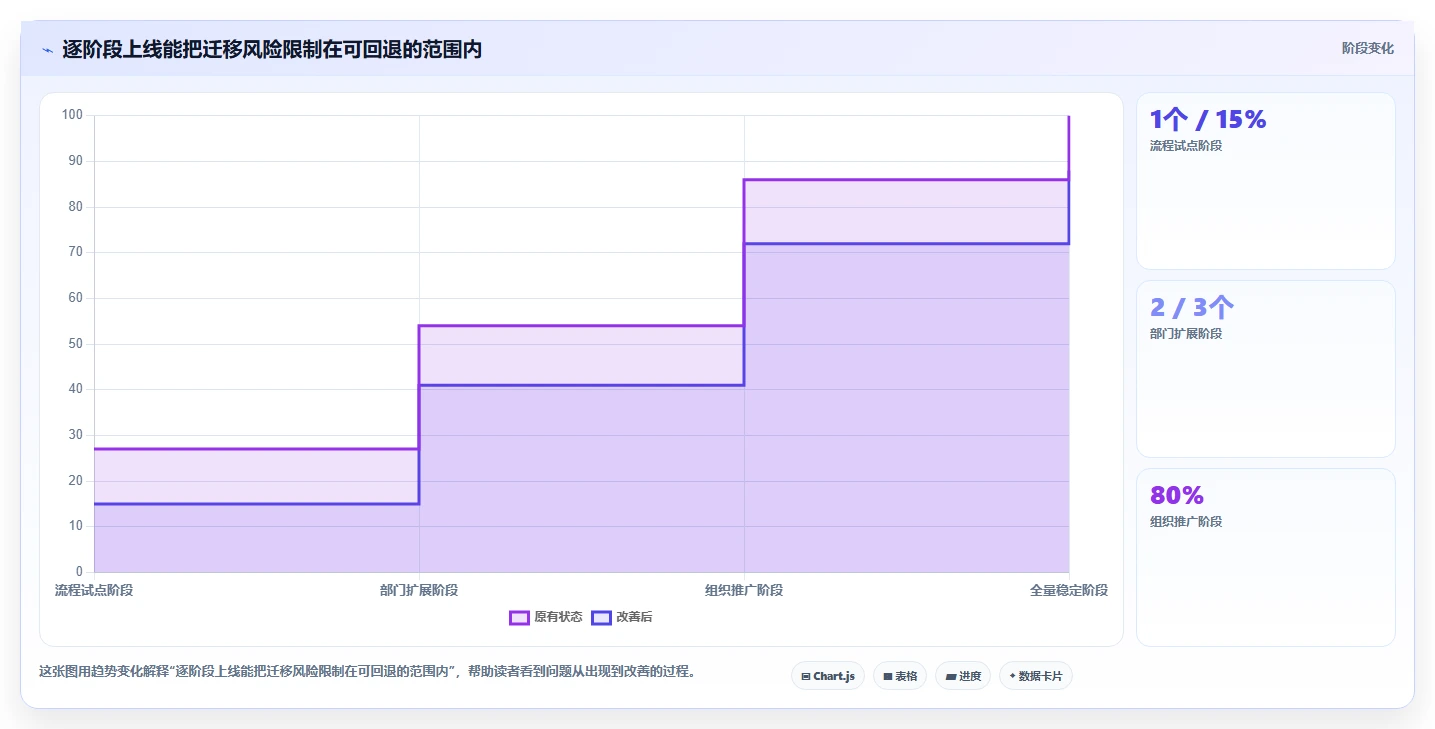Viewport: 1435px width, 729px height.
Task: Click the 阶段变化 label in header
Action: pos(1367,48)
